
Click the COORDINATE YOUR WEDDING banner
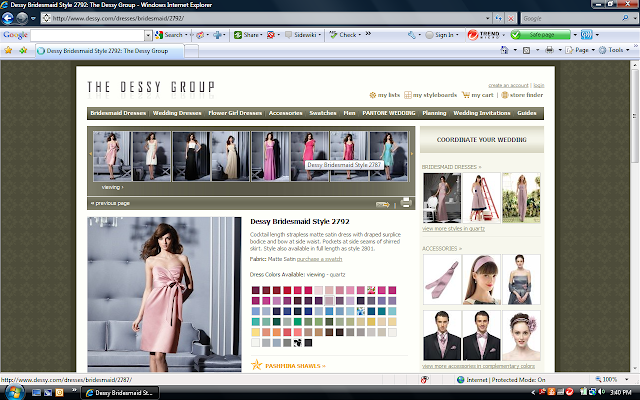482,140
